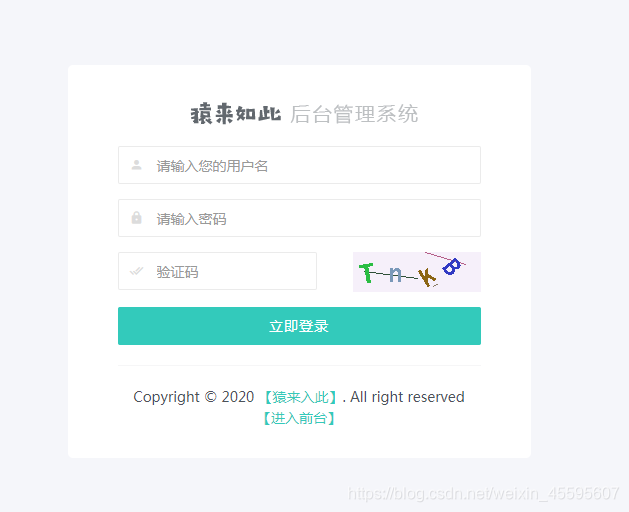Focus the 请输入密码 password input
The width and height of the screenshot is (629, 512).
[299, 218]
